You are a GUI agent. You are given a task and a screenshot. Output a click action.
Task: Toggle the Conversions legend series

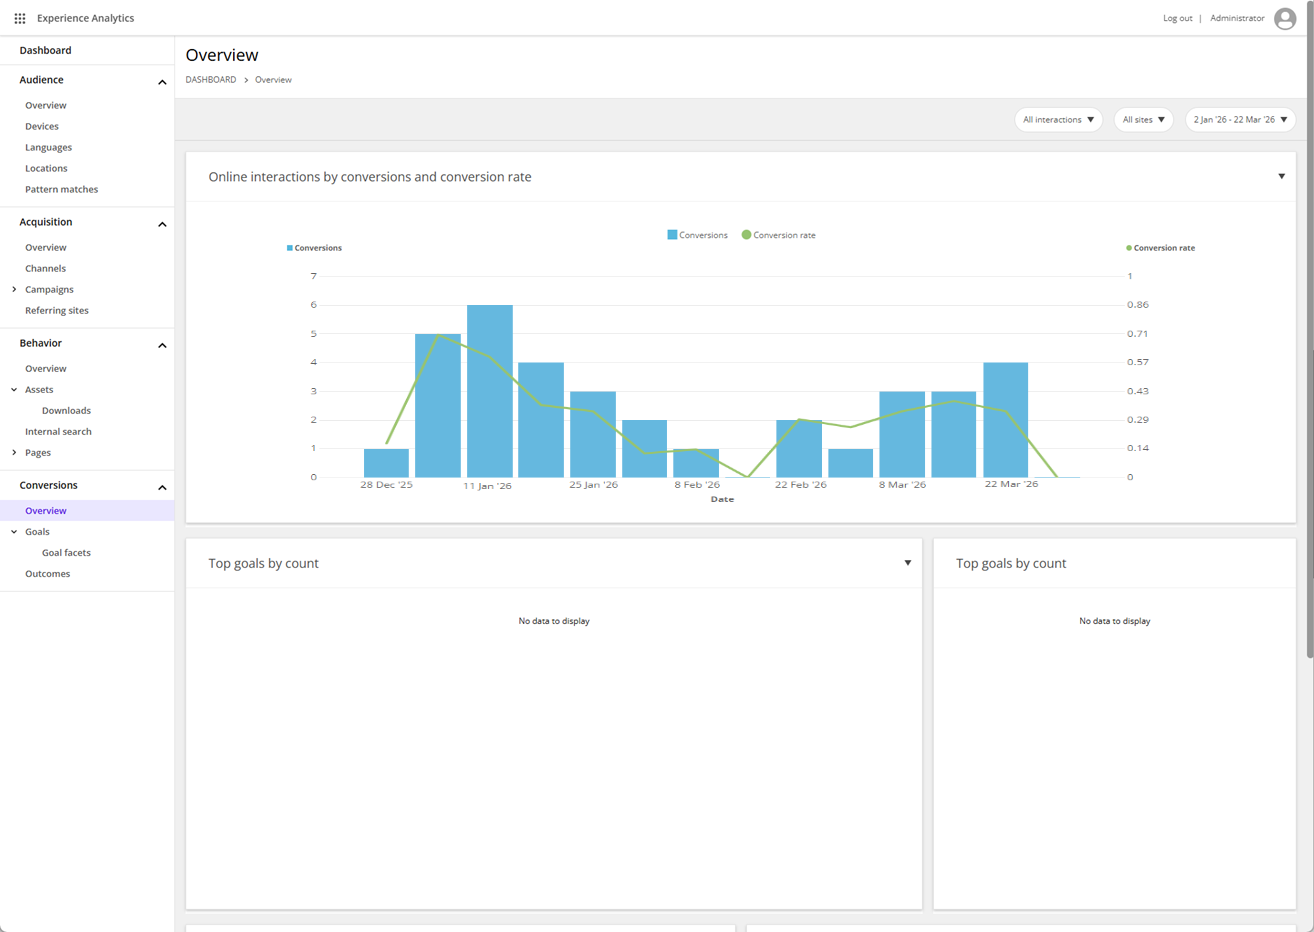coord(697,235)
